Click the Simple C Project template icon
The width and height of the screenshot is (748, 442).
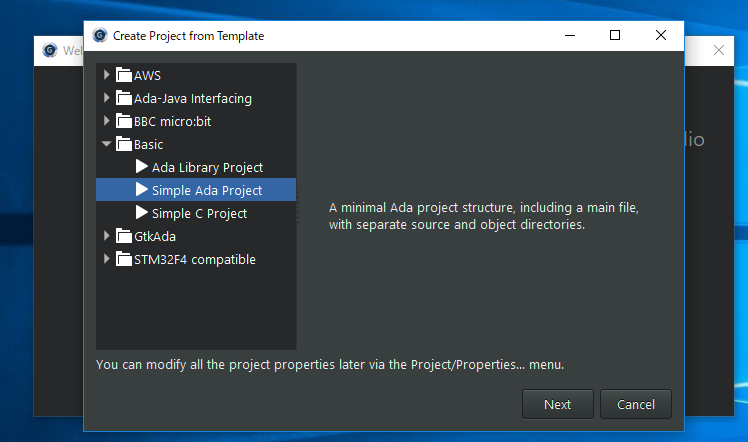[141, 213]
